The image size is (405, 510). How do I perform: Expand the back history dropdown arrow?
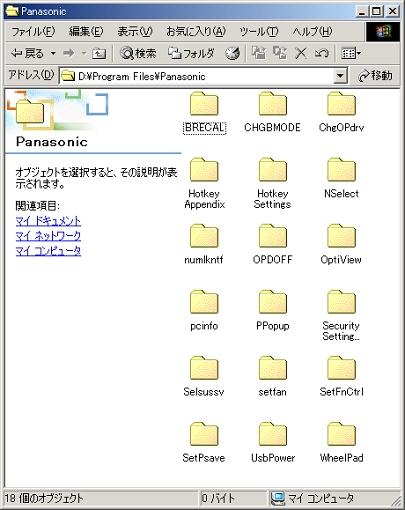[53, 53]
